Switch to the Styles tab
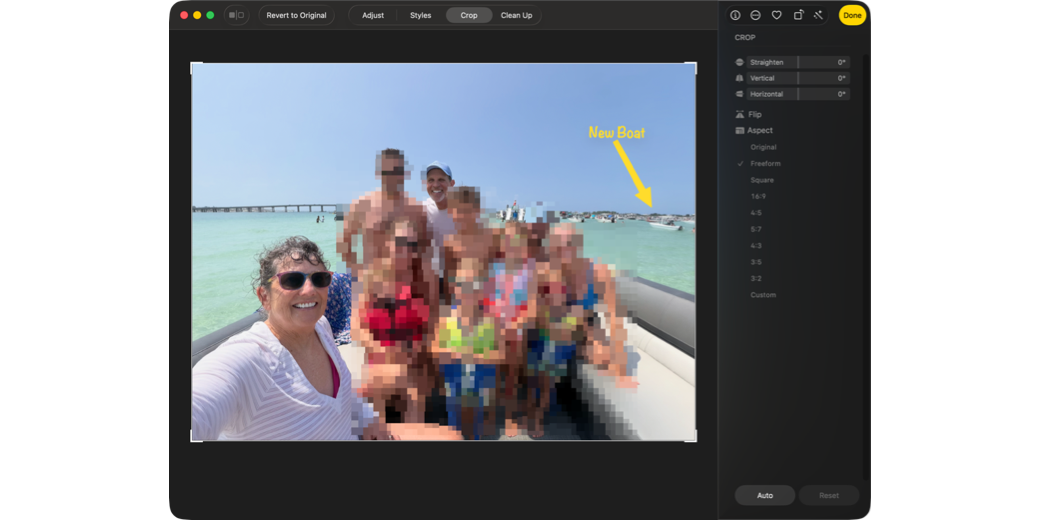Image resolution: width=1040 pixels, height=520 pixels. [421, 15]
